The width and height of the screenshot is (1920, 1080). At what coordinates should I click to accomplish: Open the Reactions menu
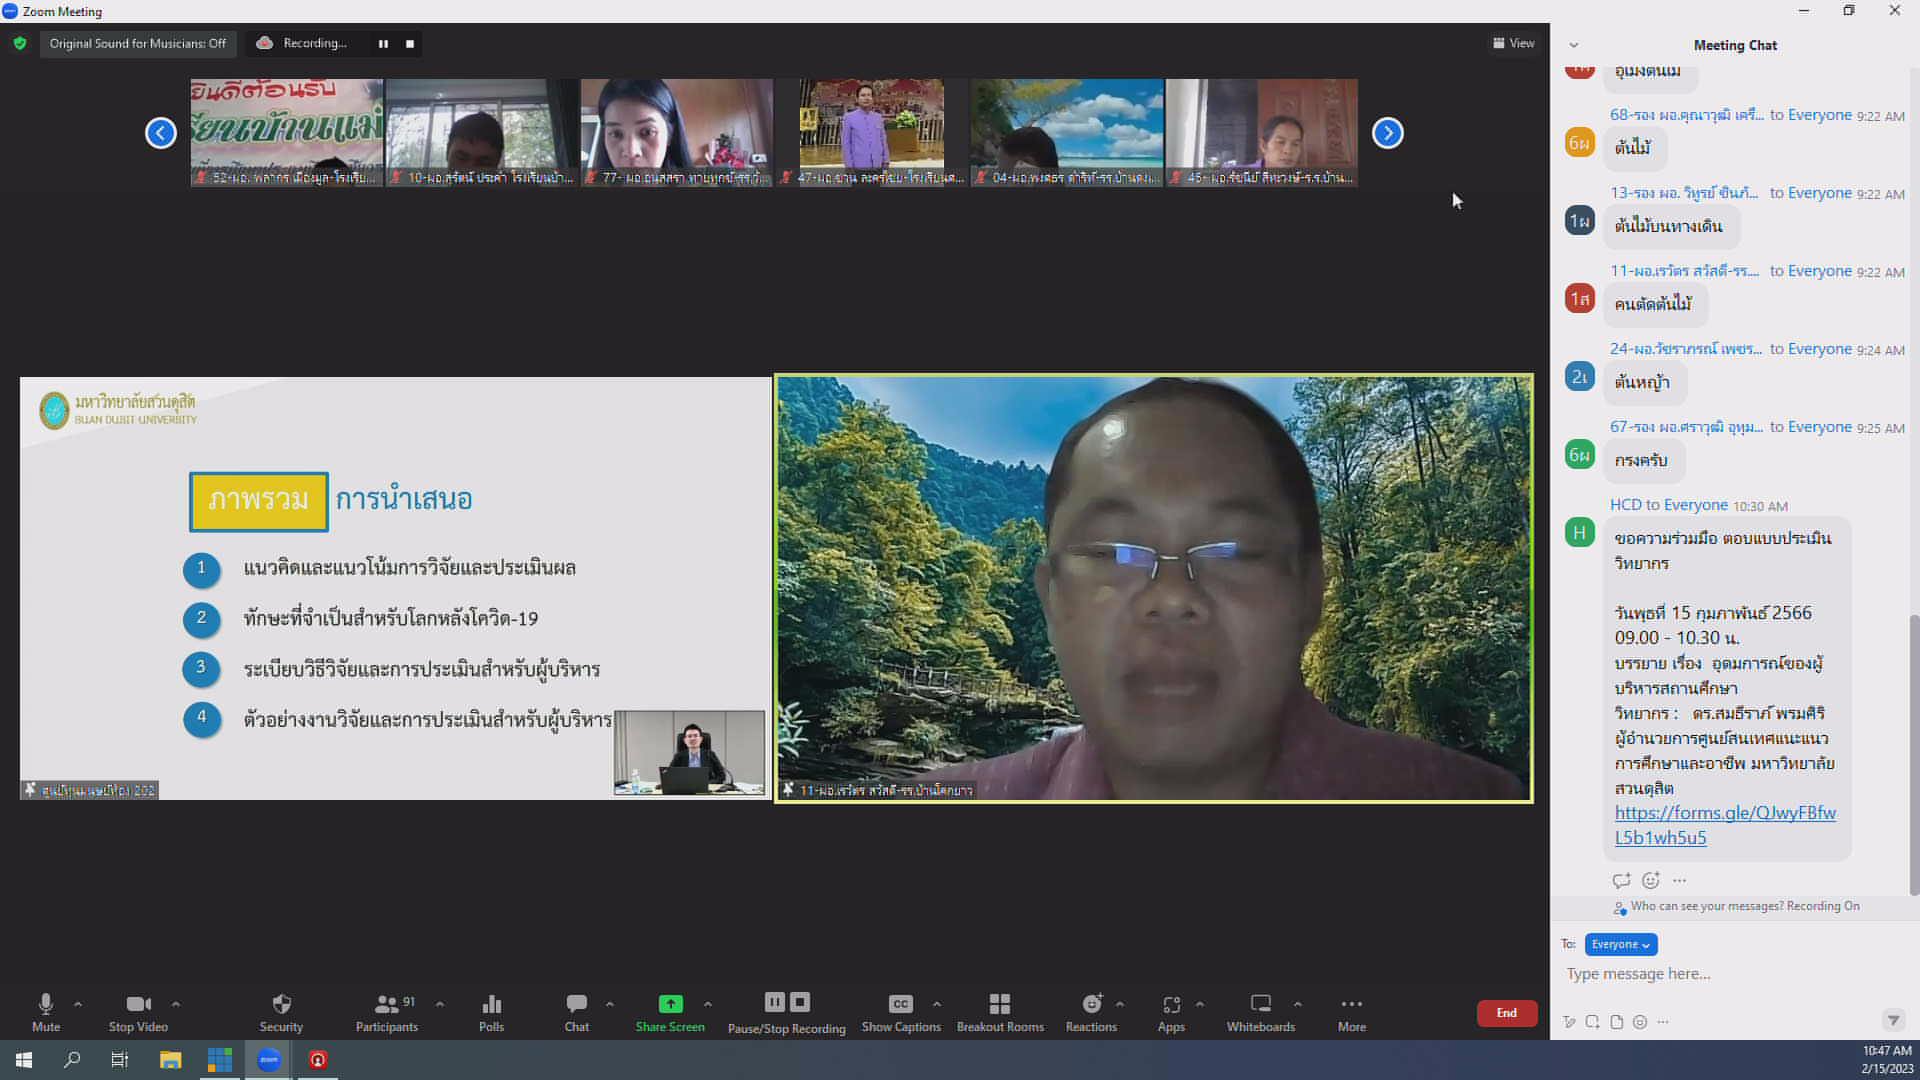(1091, 1012)
